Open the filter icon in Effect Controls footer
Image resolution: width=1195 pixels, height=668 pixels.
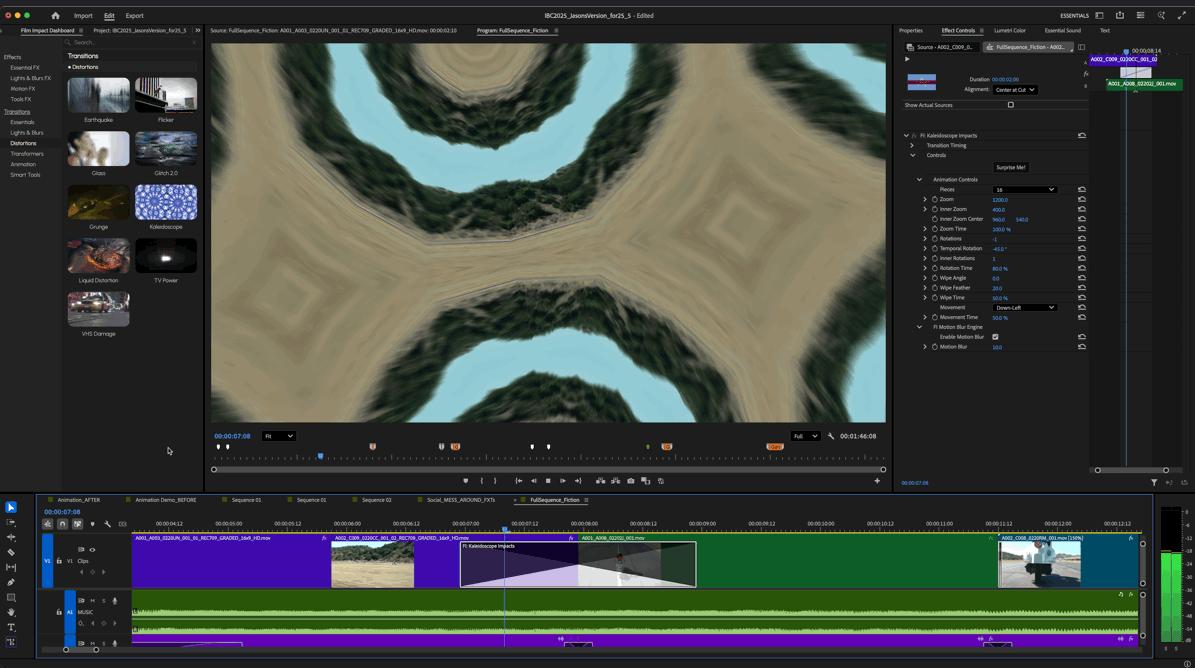pos(1154,482)
